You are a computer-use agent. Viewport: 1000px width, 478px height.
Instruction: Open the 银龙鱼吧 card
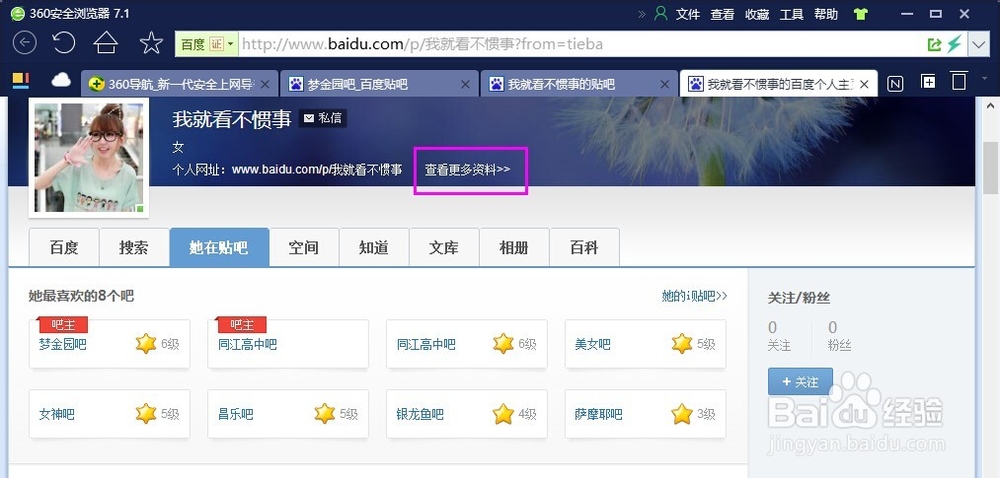tap(467, 414)
